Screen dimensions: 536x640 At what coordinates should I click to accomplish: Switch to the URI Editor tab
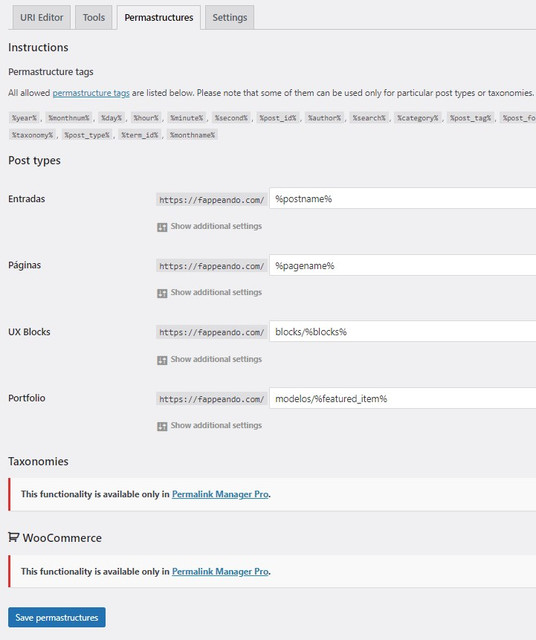point(42,18)
